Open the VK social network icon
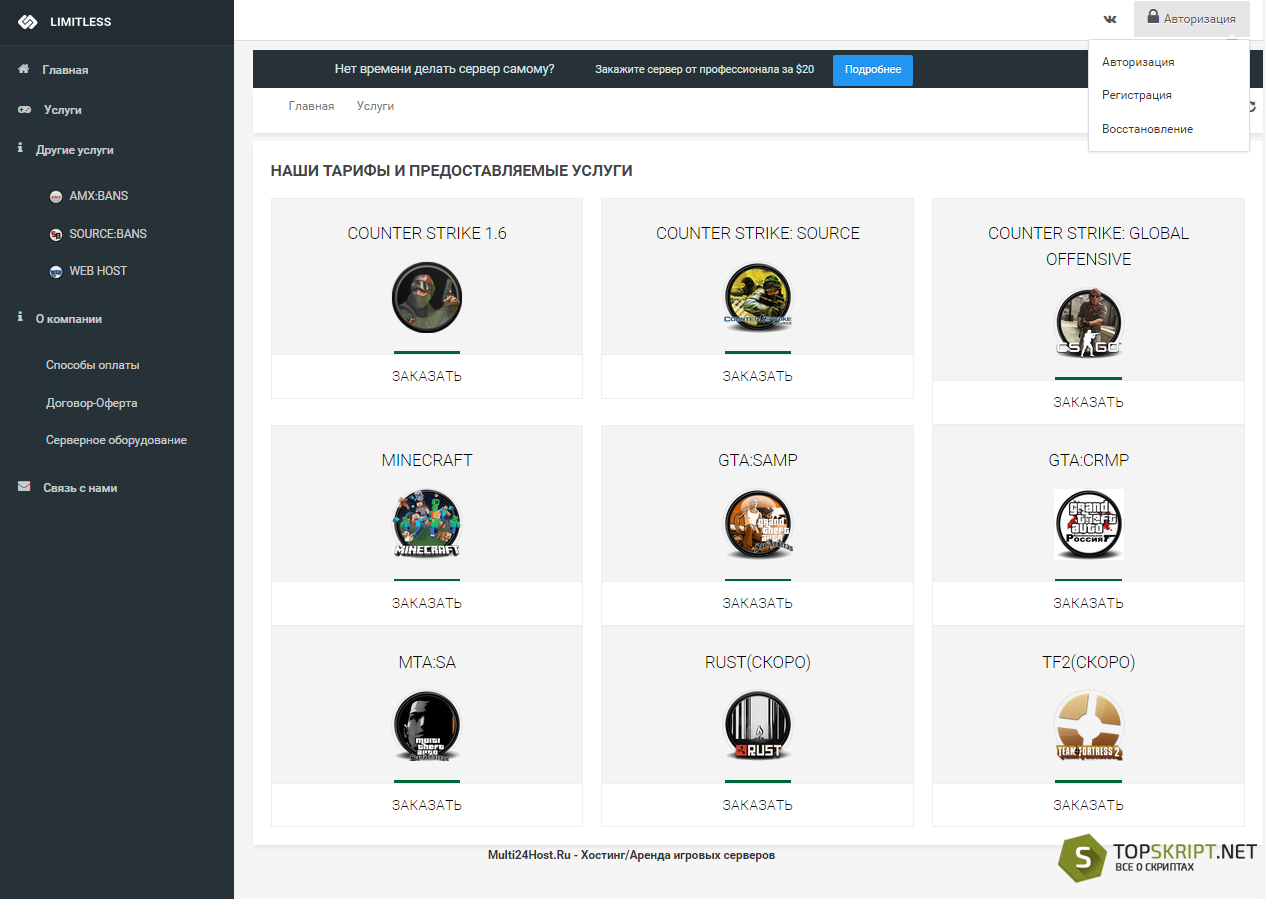 [1110, 19]
